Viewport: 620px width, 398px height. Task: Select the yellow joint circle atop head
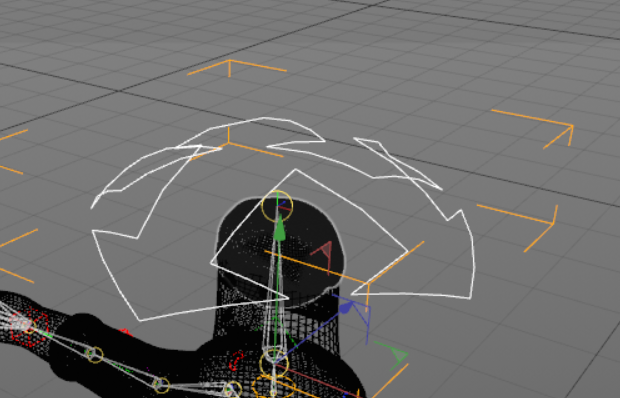pyautogui.click(x=277, y=206)
